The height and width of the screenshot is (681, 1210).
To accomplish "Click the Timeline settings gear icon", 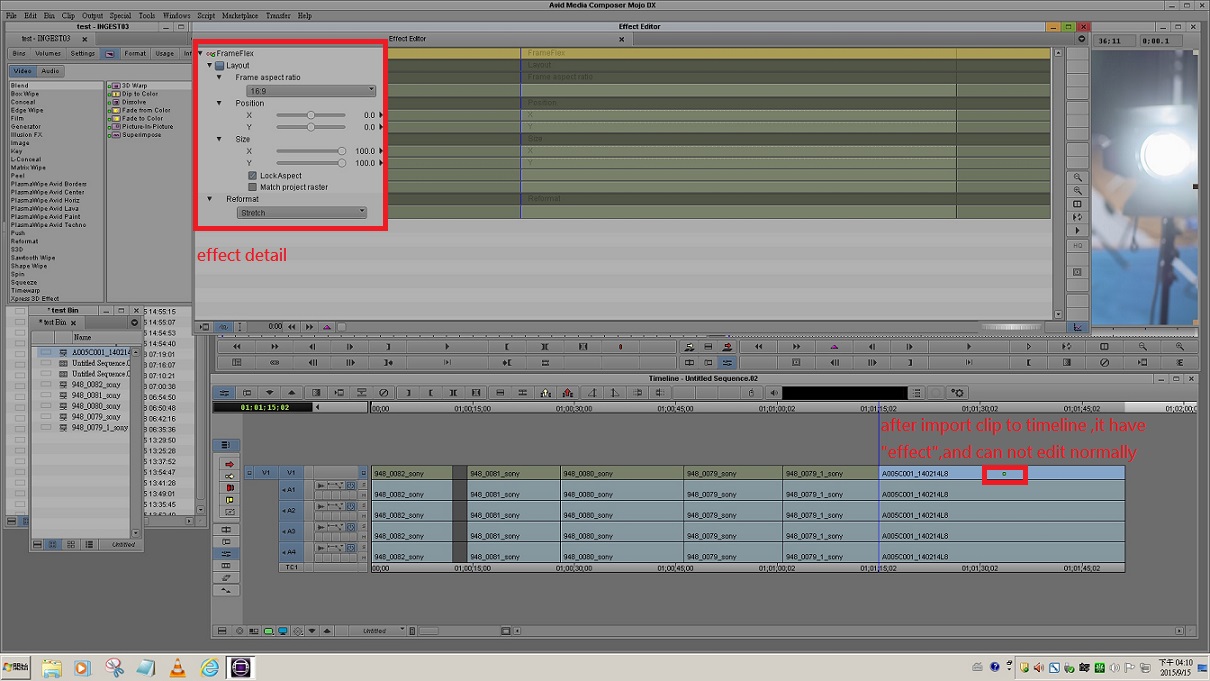I will tap(958, 393).
